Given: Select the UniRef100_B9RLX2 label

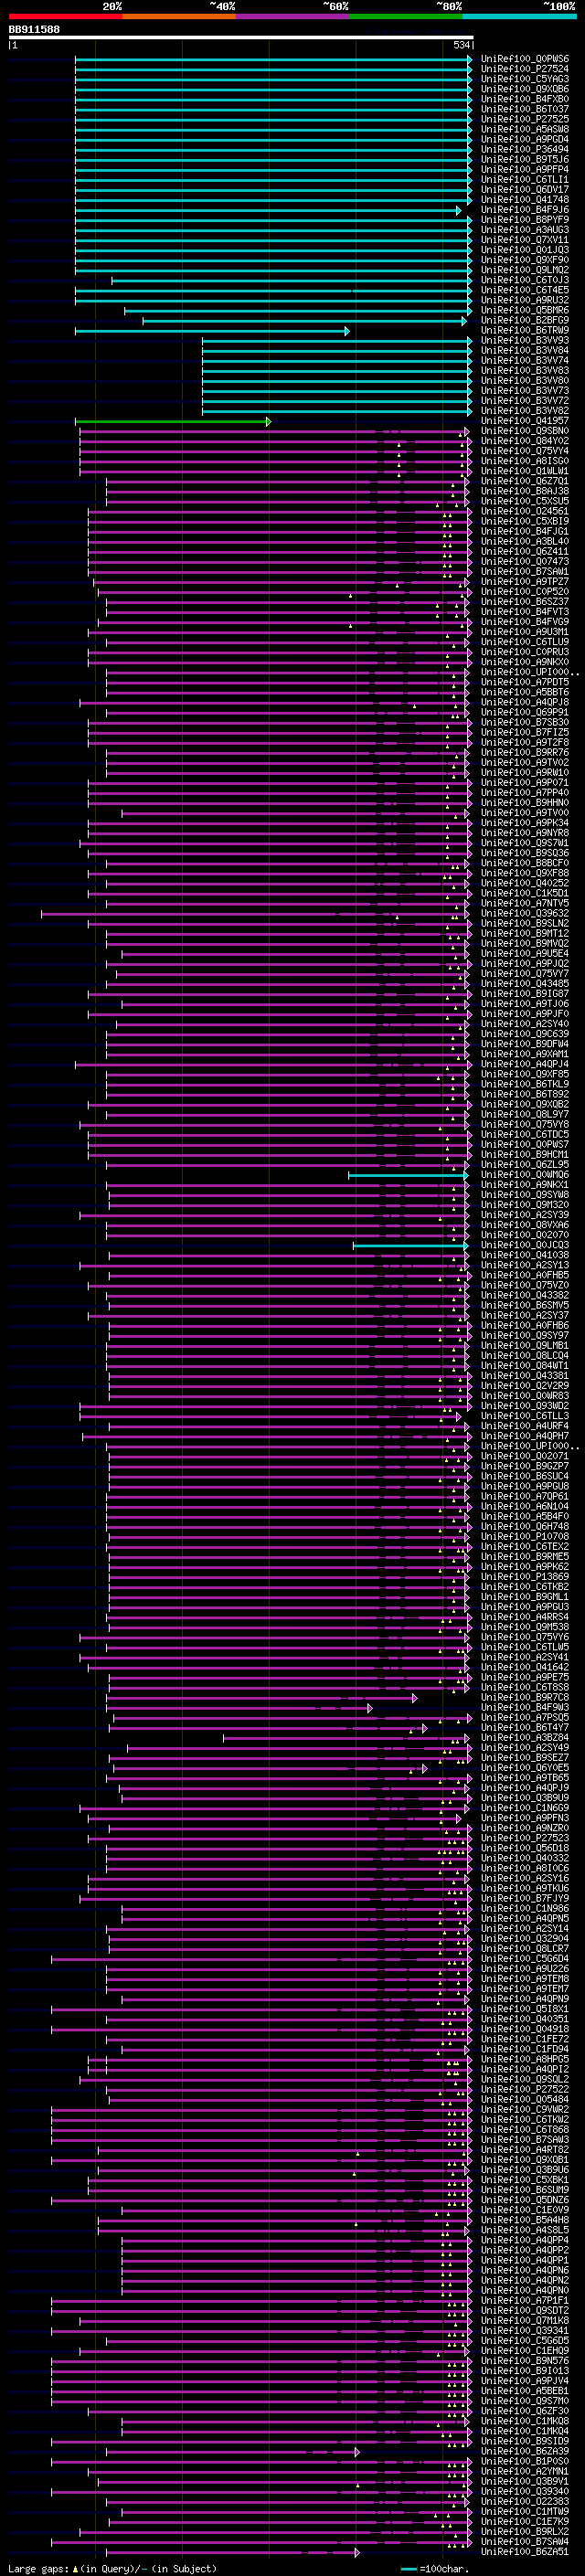Looking at the screenshot, I should point(524,2533).
